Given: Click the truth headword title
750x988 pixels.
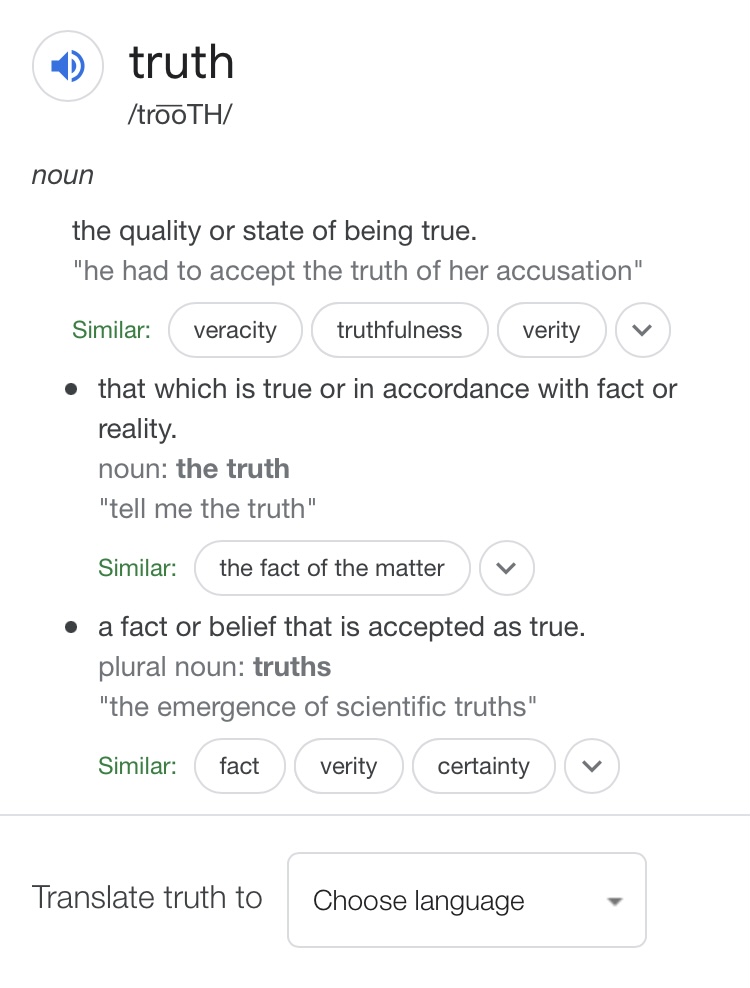Looking at the screenshot, I should point(181,63).
